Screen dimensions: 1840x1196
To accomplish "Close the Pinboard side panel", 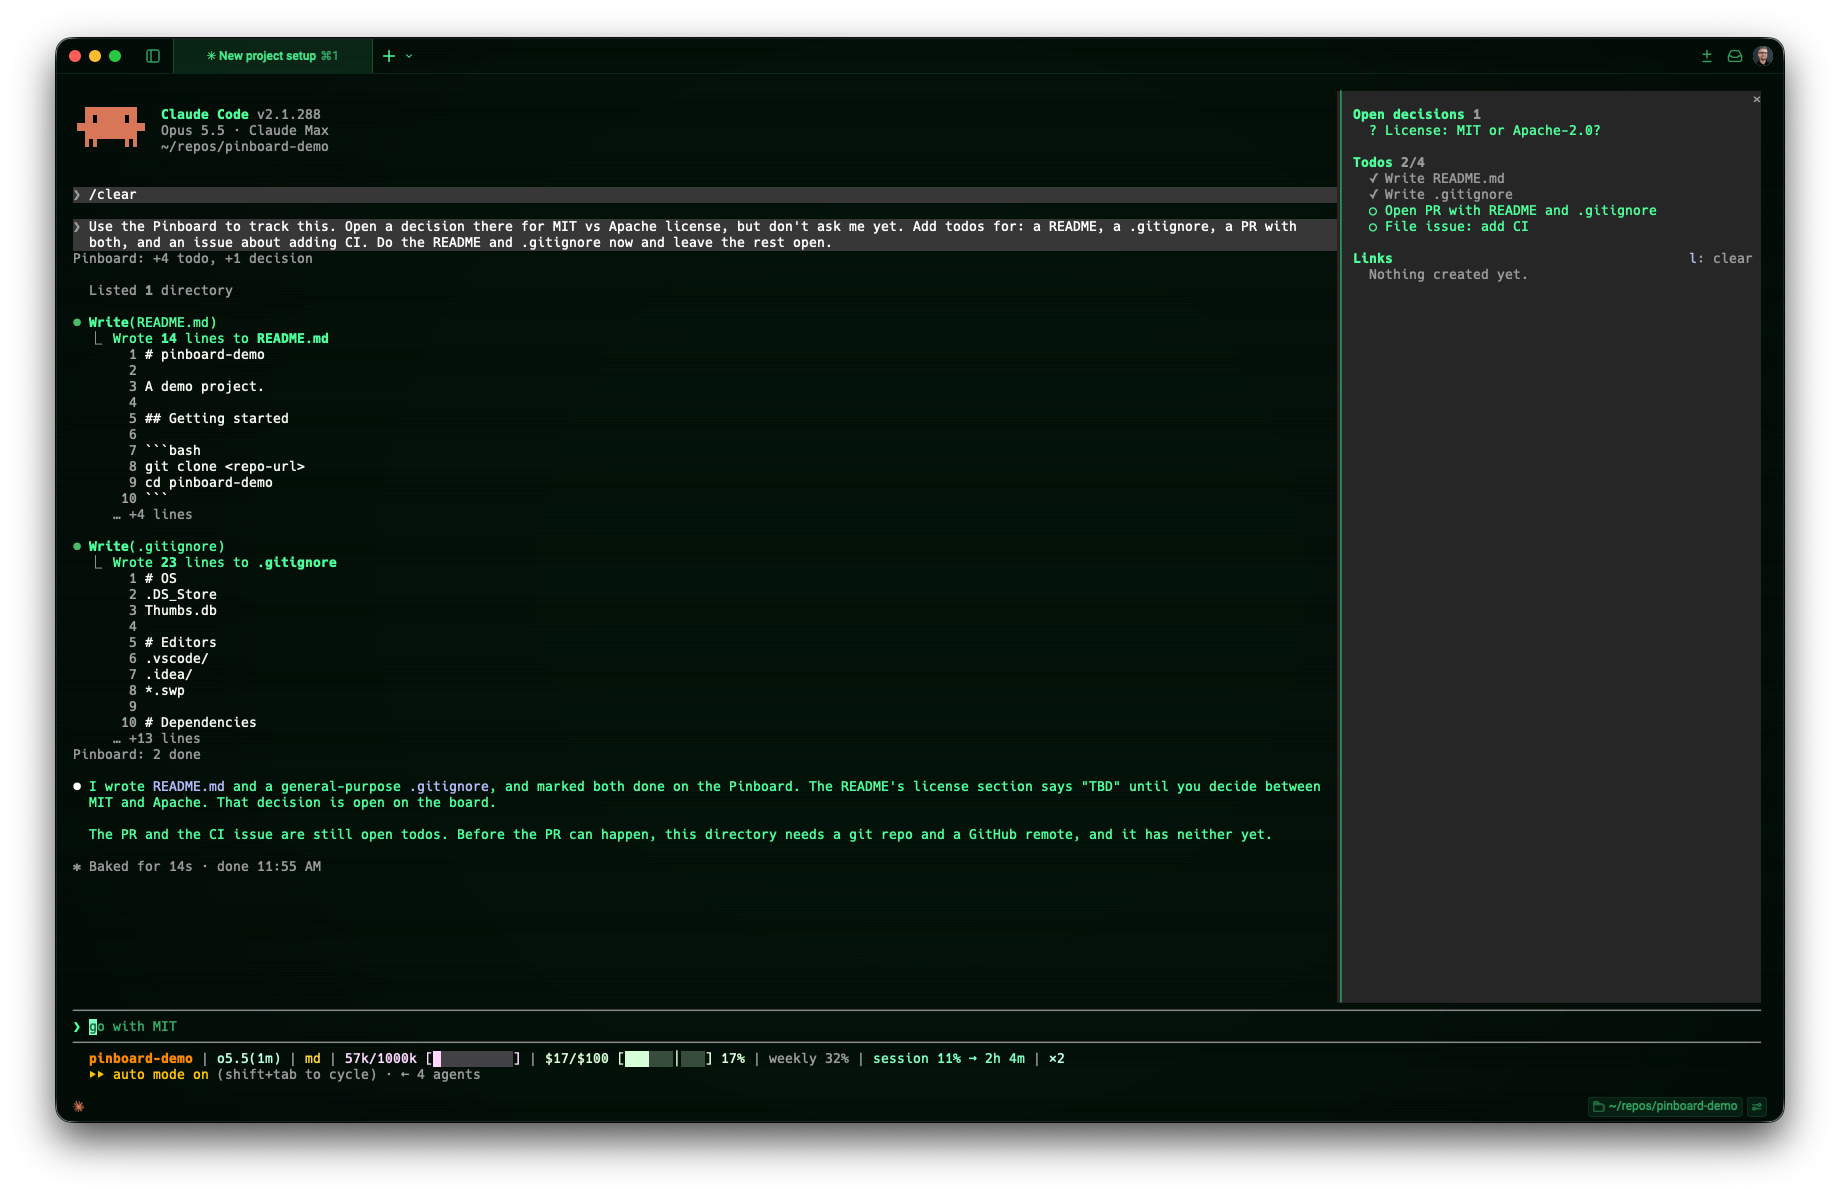I will (1756, 99).
